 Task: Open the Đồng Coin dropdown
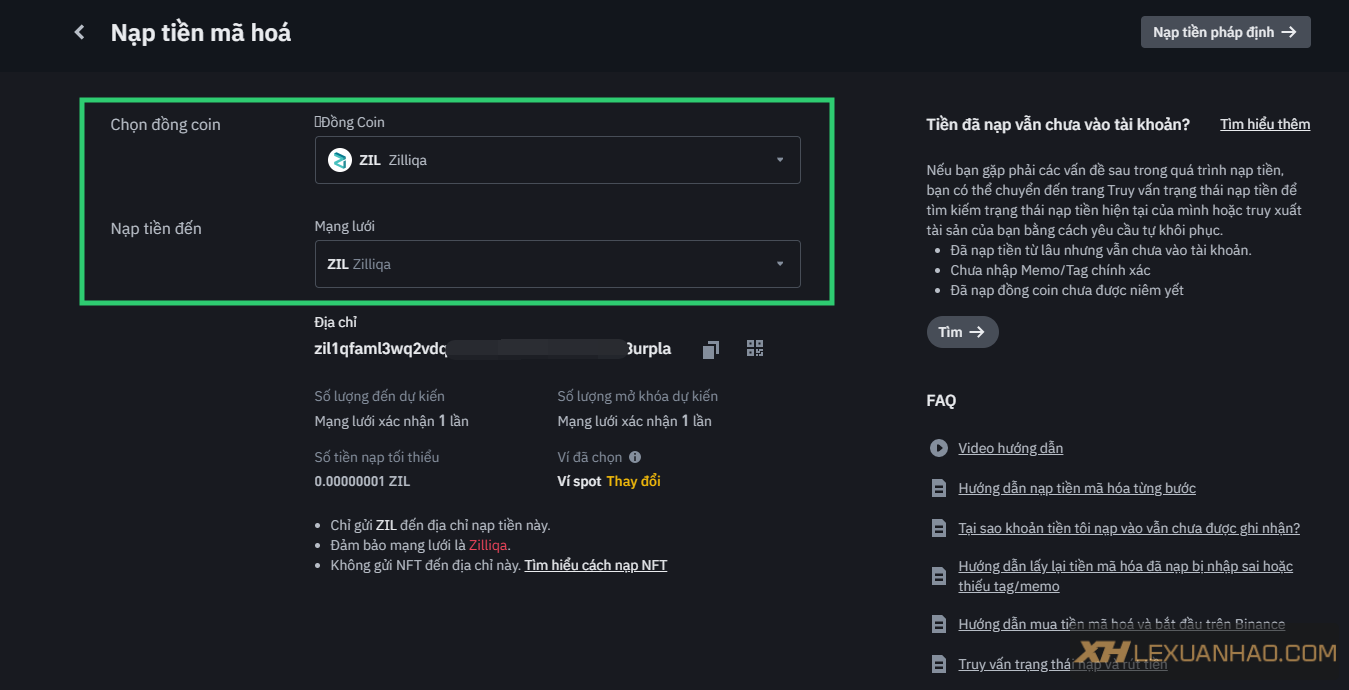(x=557, y=160)
